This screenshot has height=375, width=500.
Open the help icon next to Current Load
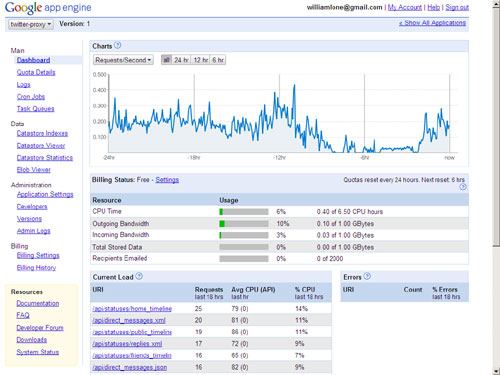pos(139,276)
